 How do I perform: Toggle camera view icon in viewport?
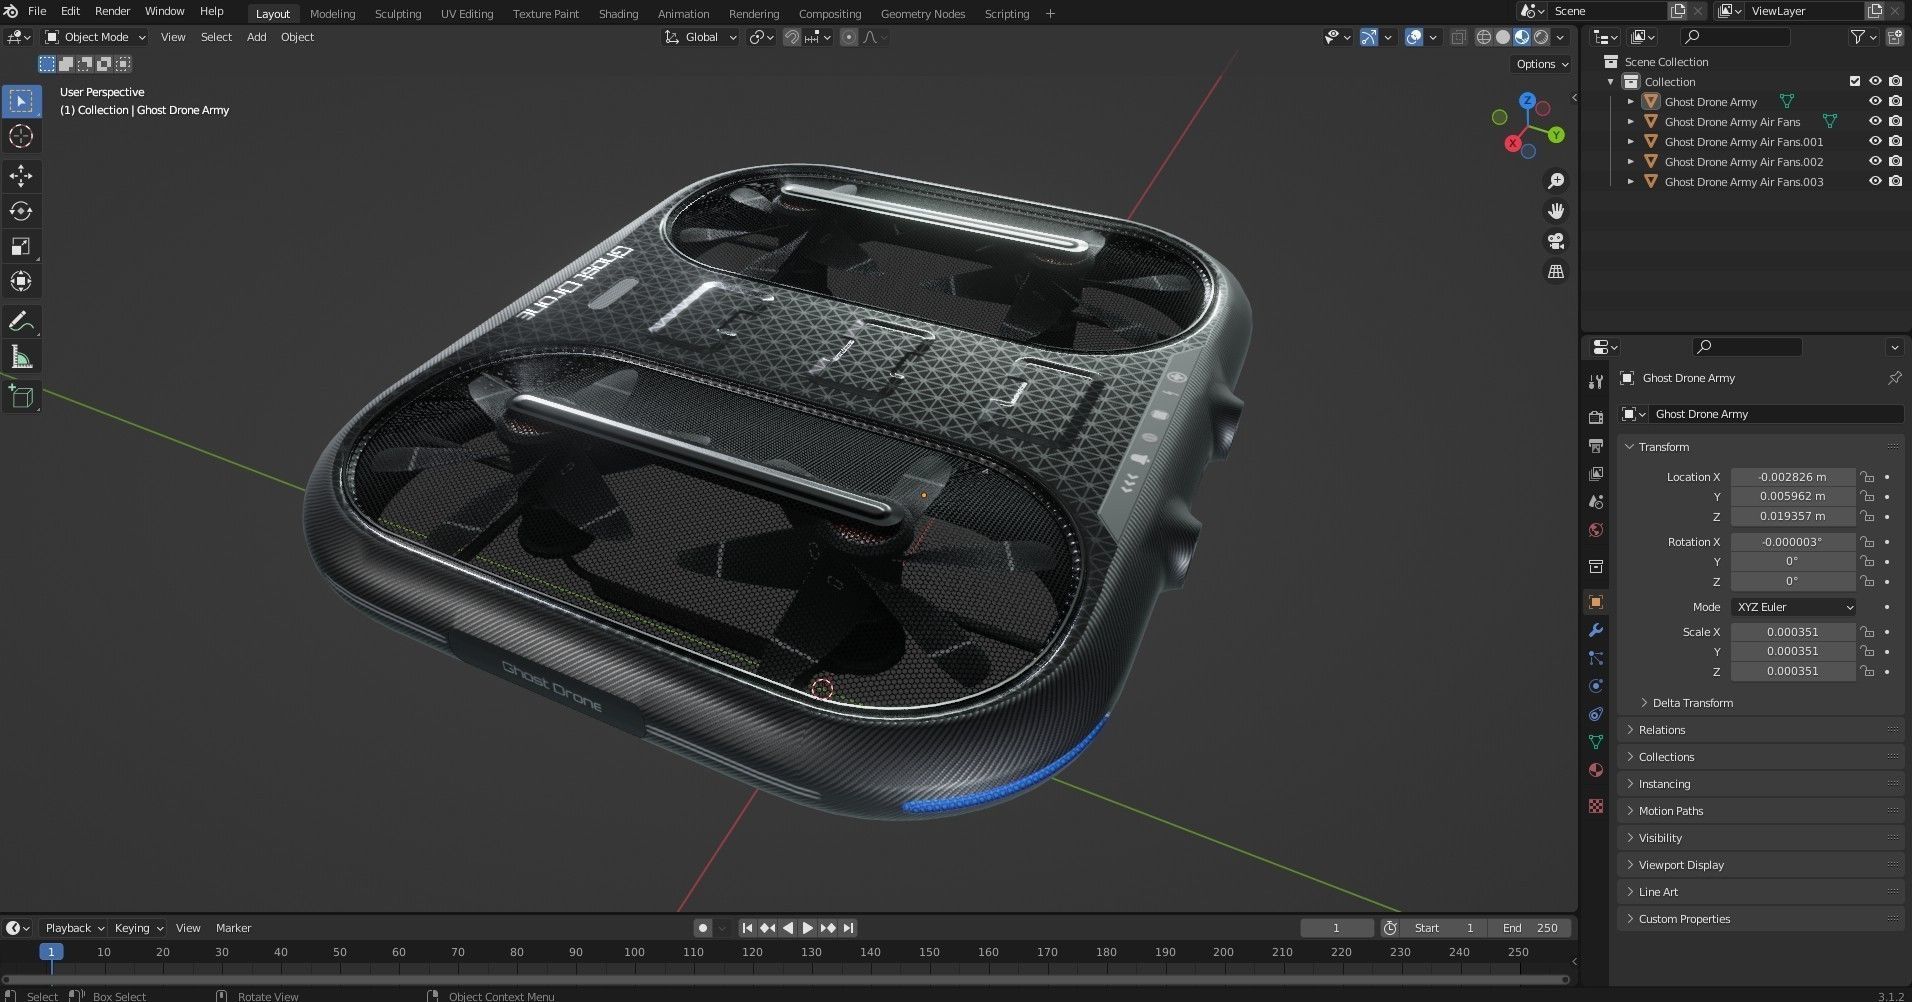1556,241
